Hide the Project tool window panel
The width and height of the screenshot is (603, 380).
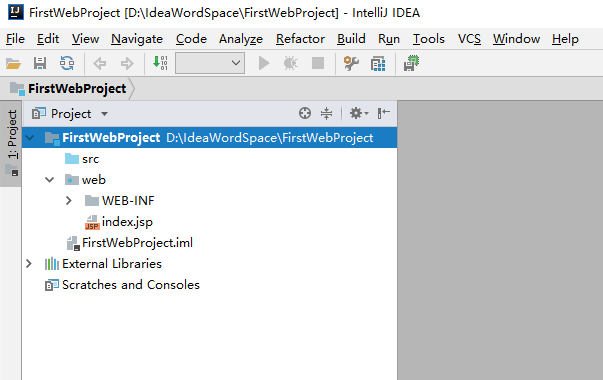[383, 113]
